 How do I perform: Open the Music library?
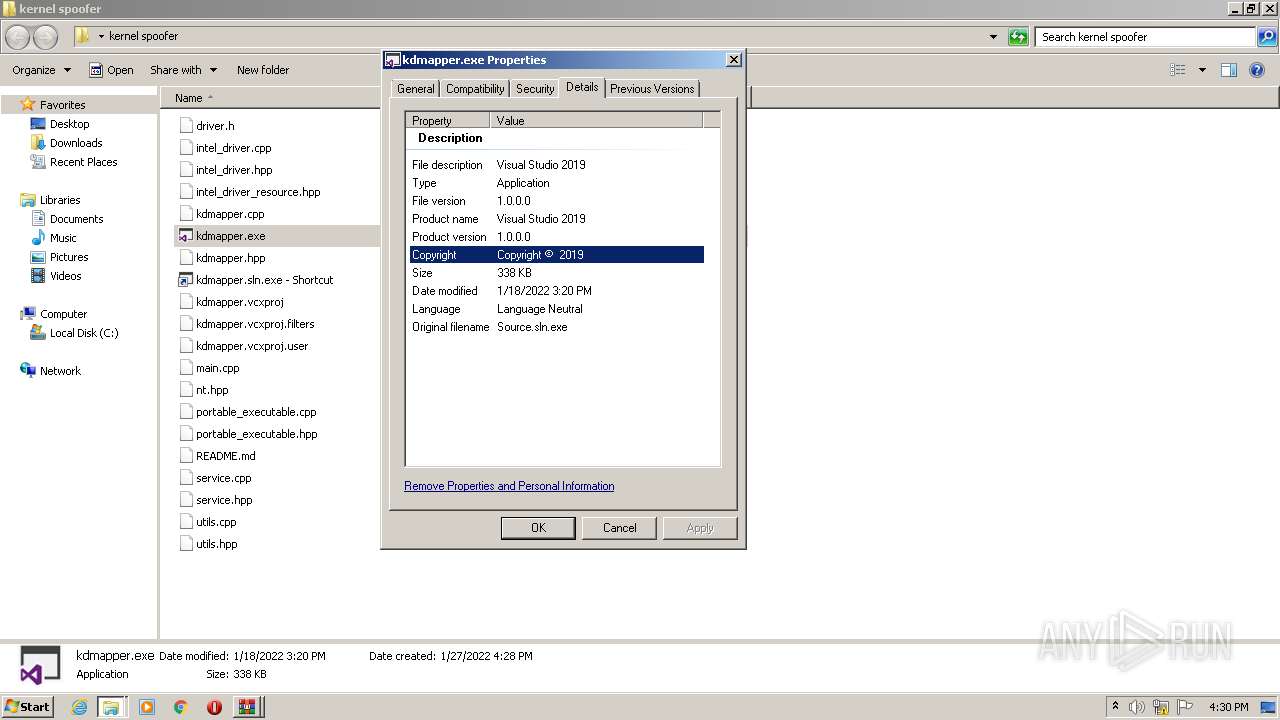(63, 238)
